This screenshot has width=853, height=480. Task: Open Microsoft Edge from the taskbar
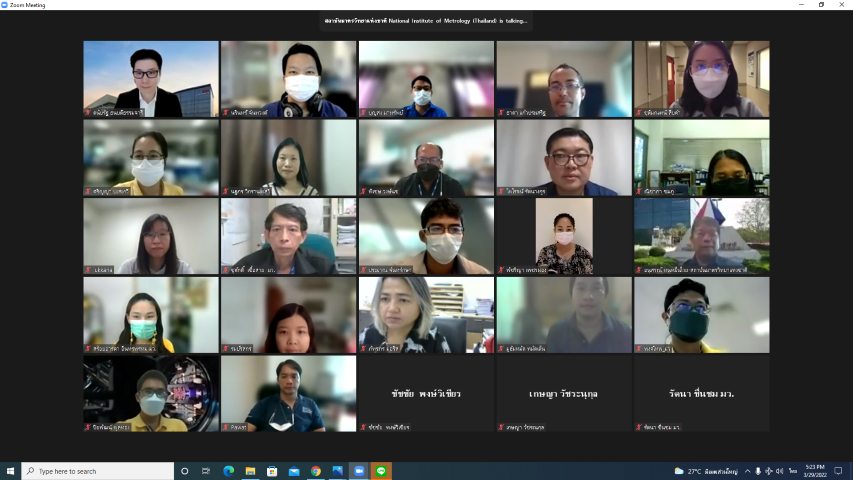coord(228,471)
